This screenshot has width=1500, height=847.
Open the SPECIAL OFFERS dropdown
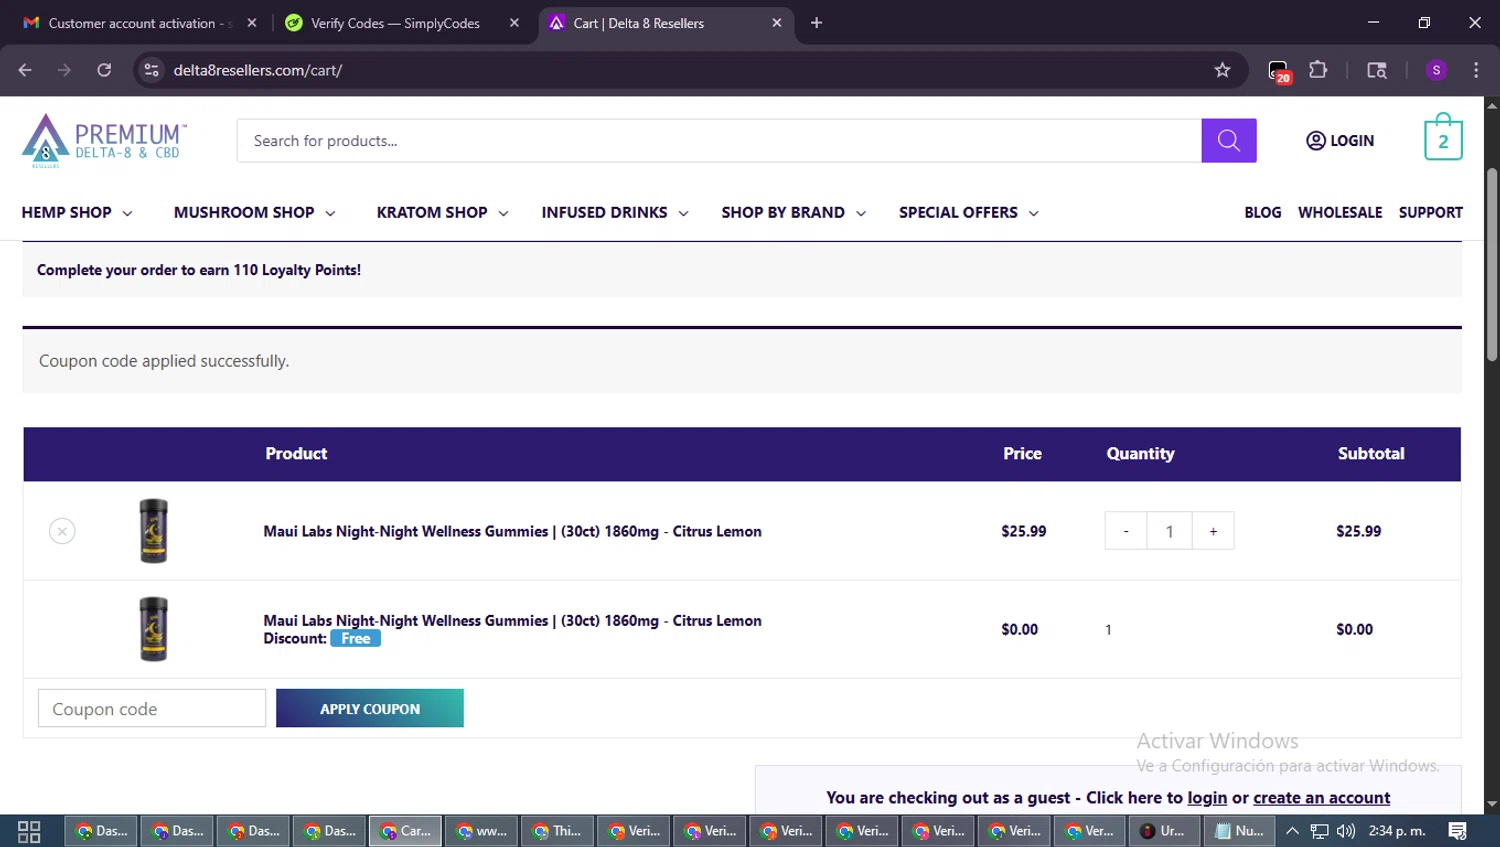(x=969, y=213)
